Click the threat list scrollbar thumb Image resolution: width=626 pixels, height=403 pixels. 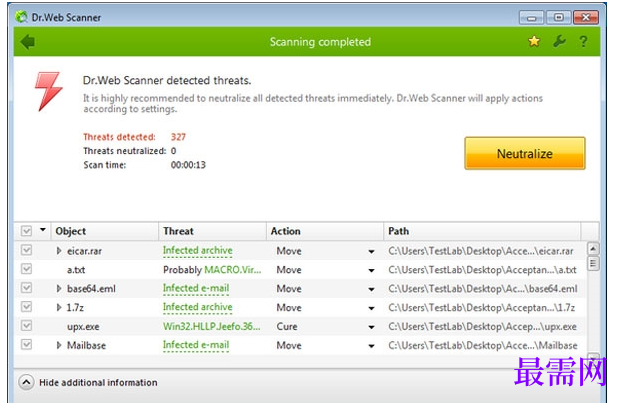click(593, 263)
